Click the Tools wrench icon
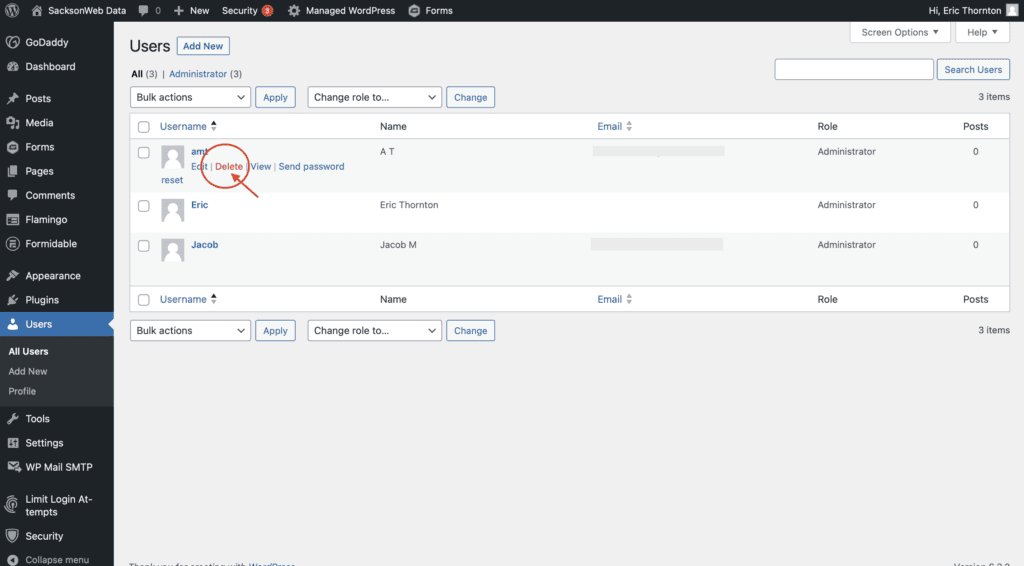The image size is (1024, 566). tap(12, 418)
